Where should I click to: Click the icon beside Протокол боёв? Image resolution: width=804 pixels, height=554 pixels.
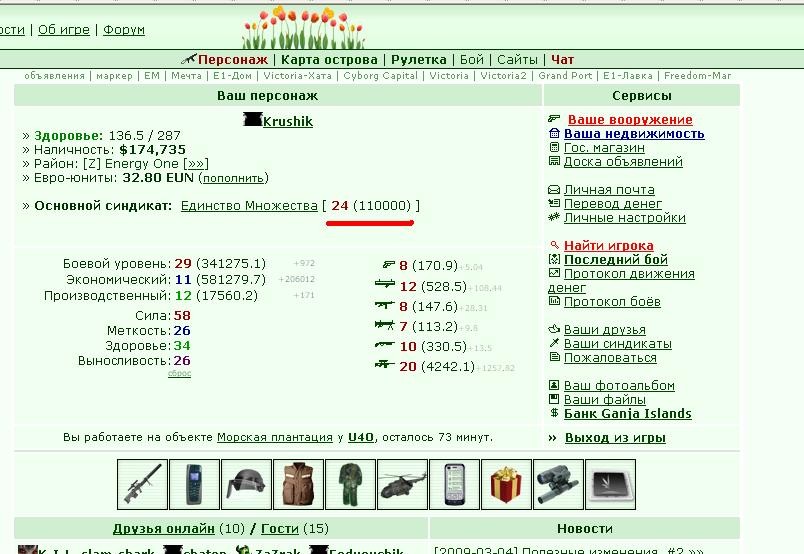click(554, 301)
